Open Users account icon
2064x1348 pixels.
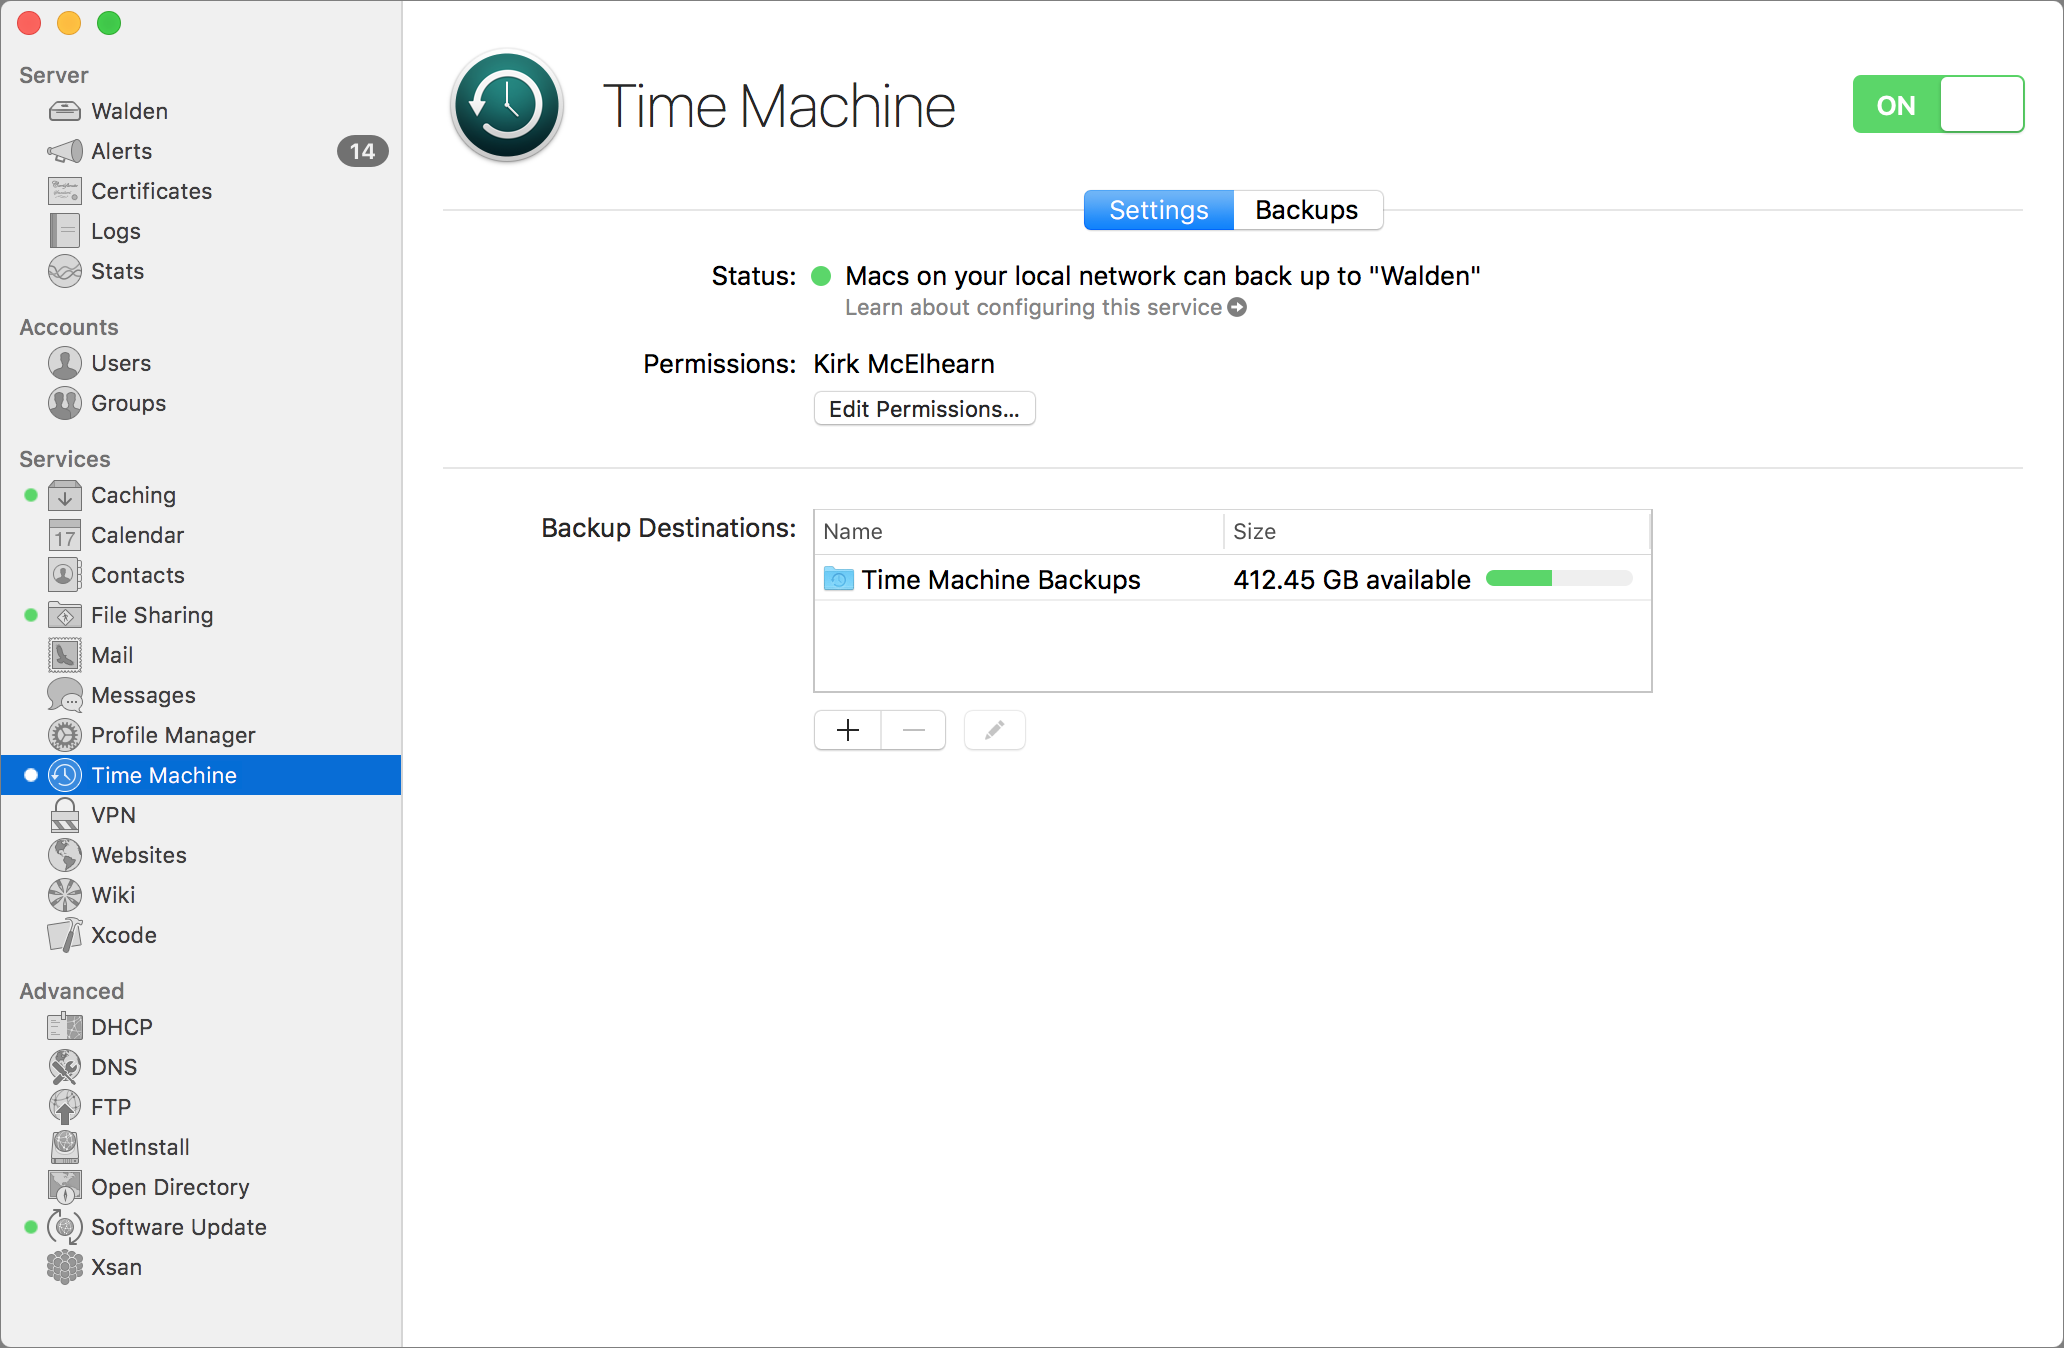pos(65,363)
